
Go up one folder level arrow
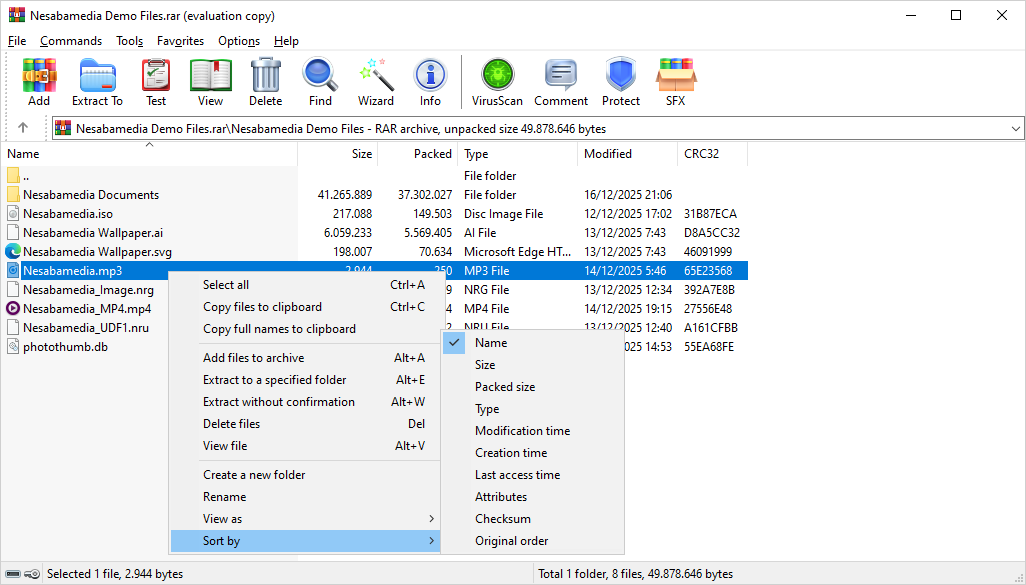(23, 128)
